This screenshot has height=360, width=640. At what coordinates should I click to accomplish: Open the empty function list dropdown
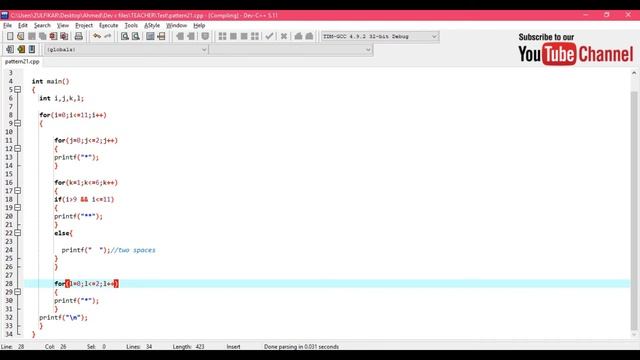291,49
